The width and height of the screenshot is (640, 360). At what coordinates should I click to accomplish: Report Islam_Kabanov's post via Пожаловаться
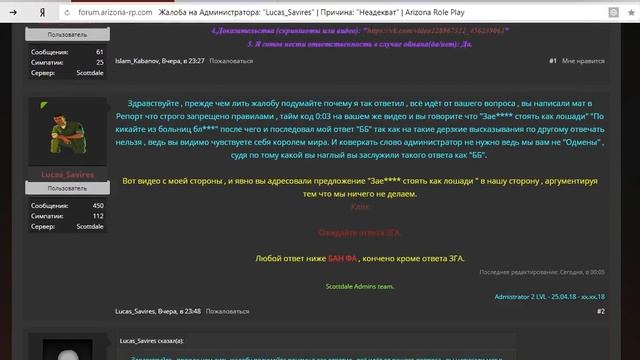pyautogui.click(x=231, y=61)
